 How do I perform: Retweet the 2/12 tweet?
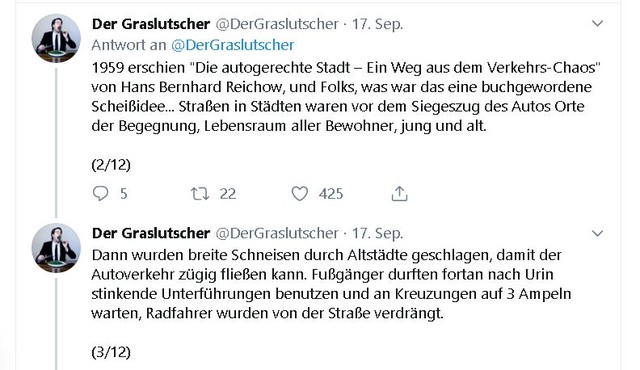tap(200, 193)
